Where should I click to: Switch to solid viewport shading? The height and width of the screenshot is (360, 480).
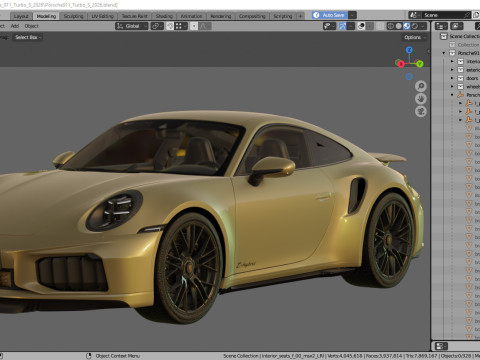398,26
